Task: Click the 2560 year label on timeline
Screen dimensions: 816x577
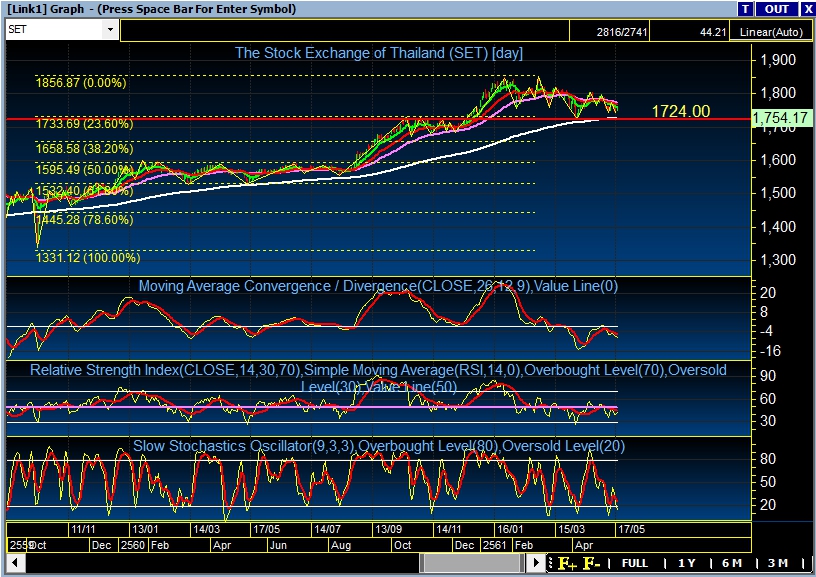Action: click(x=132, y=545)
